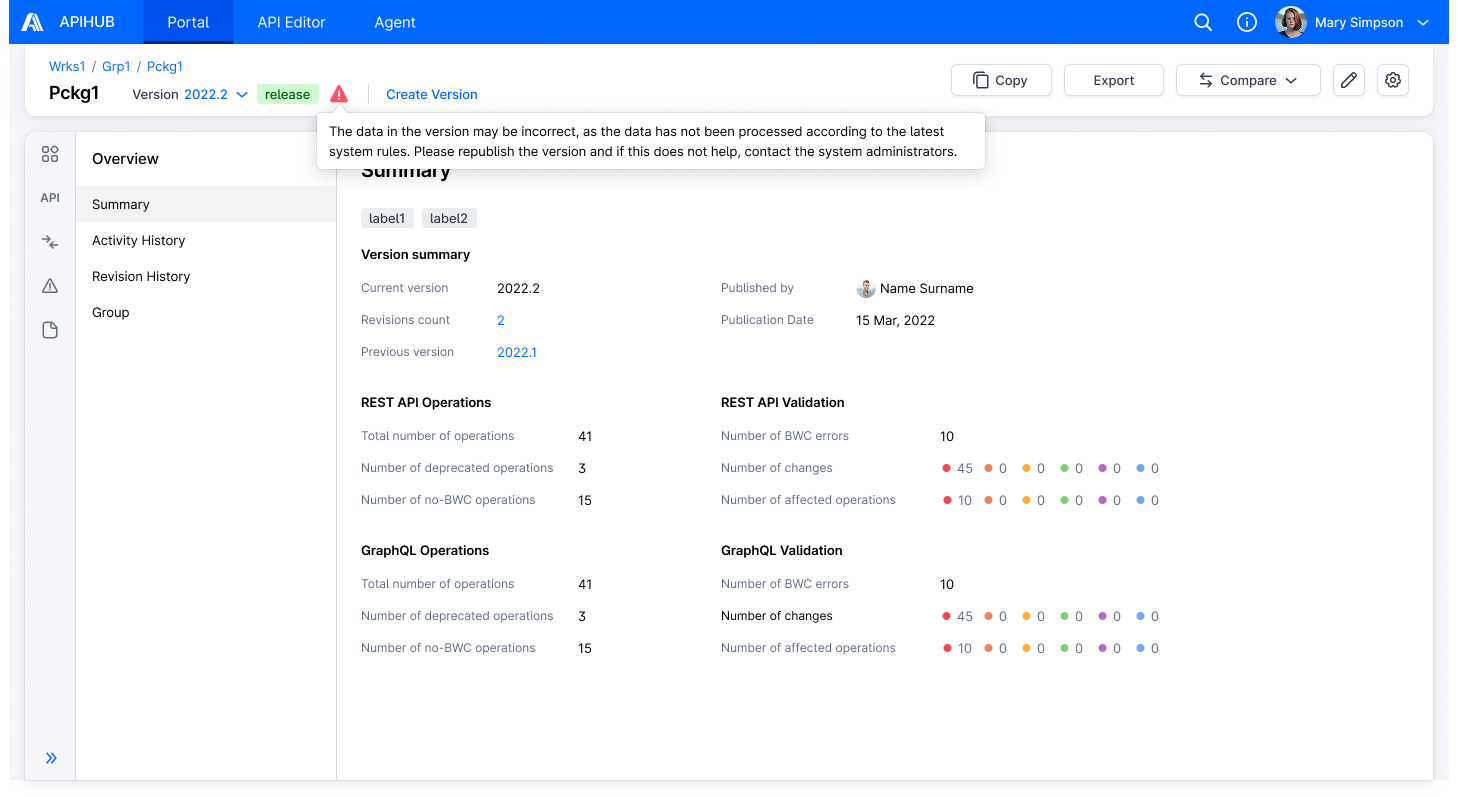Switch to the Portal tab

pos(188,22)
